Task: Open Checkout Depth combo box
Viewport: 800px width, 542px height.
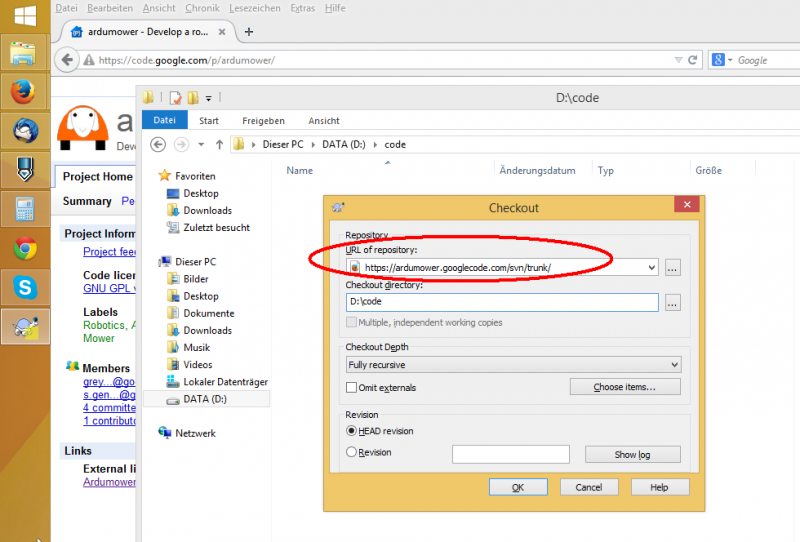Action: click(513, 364)
